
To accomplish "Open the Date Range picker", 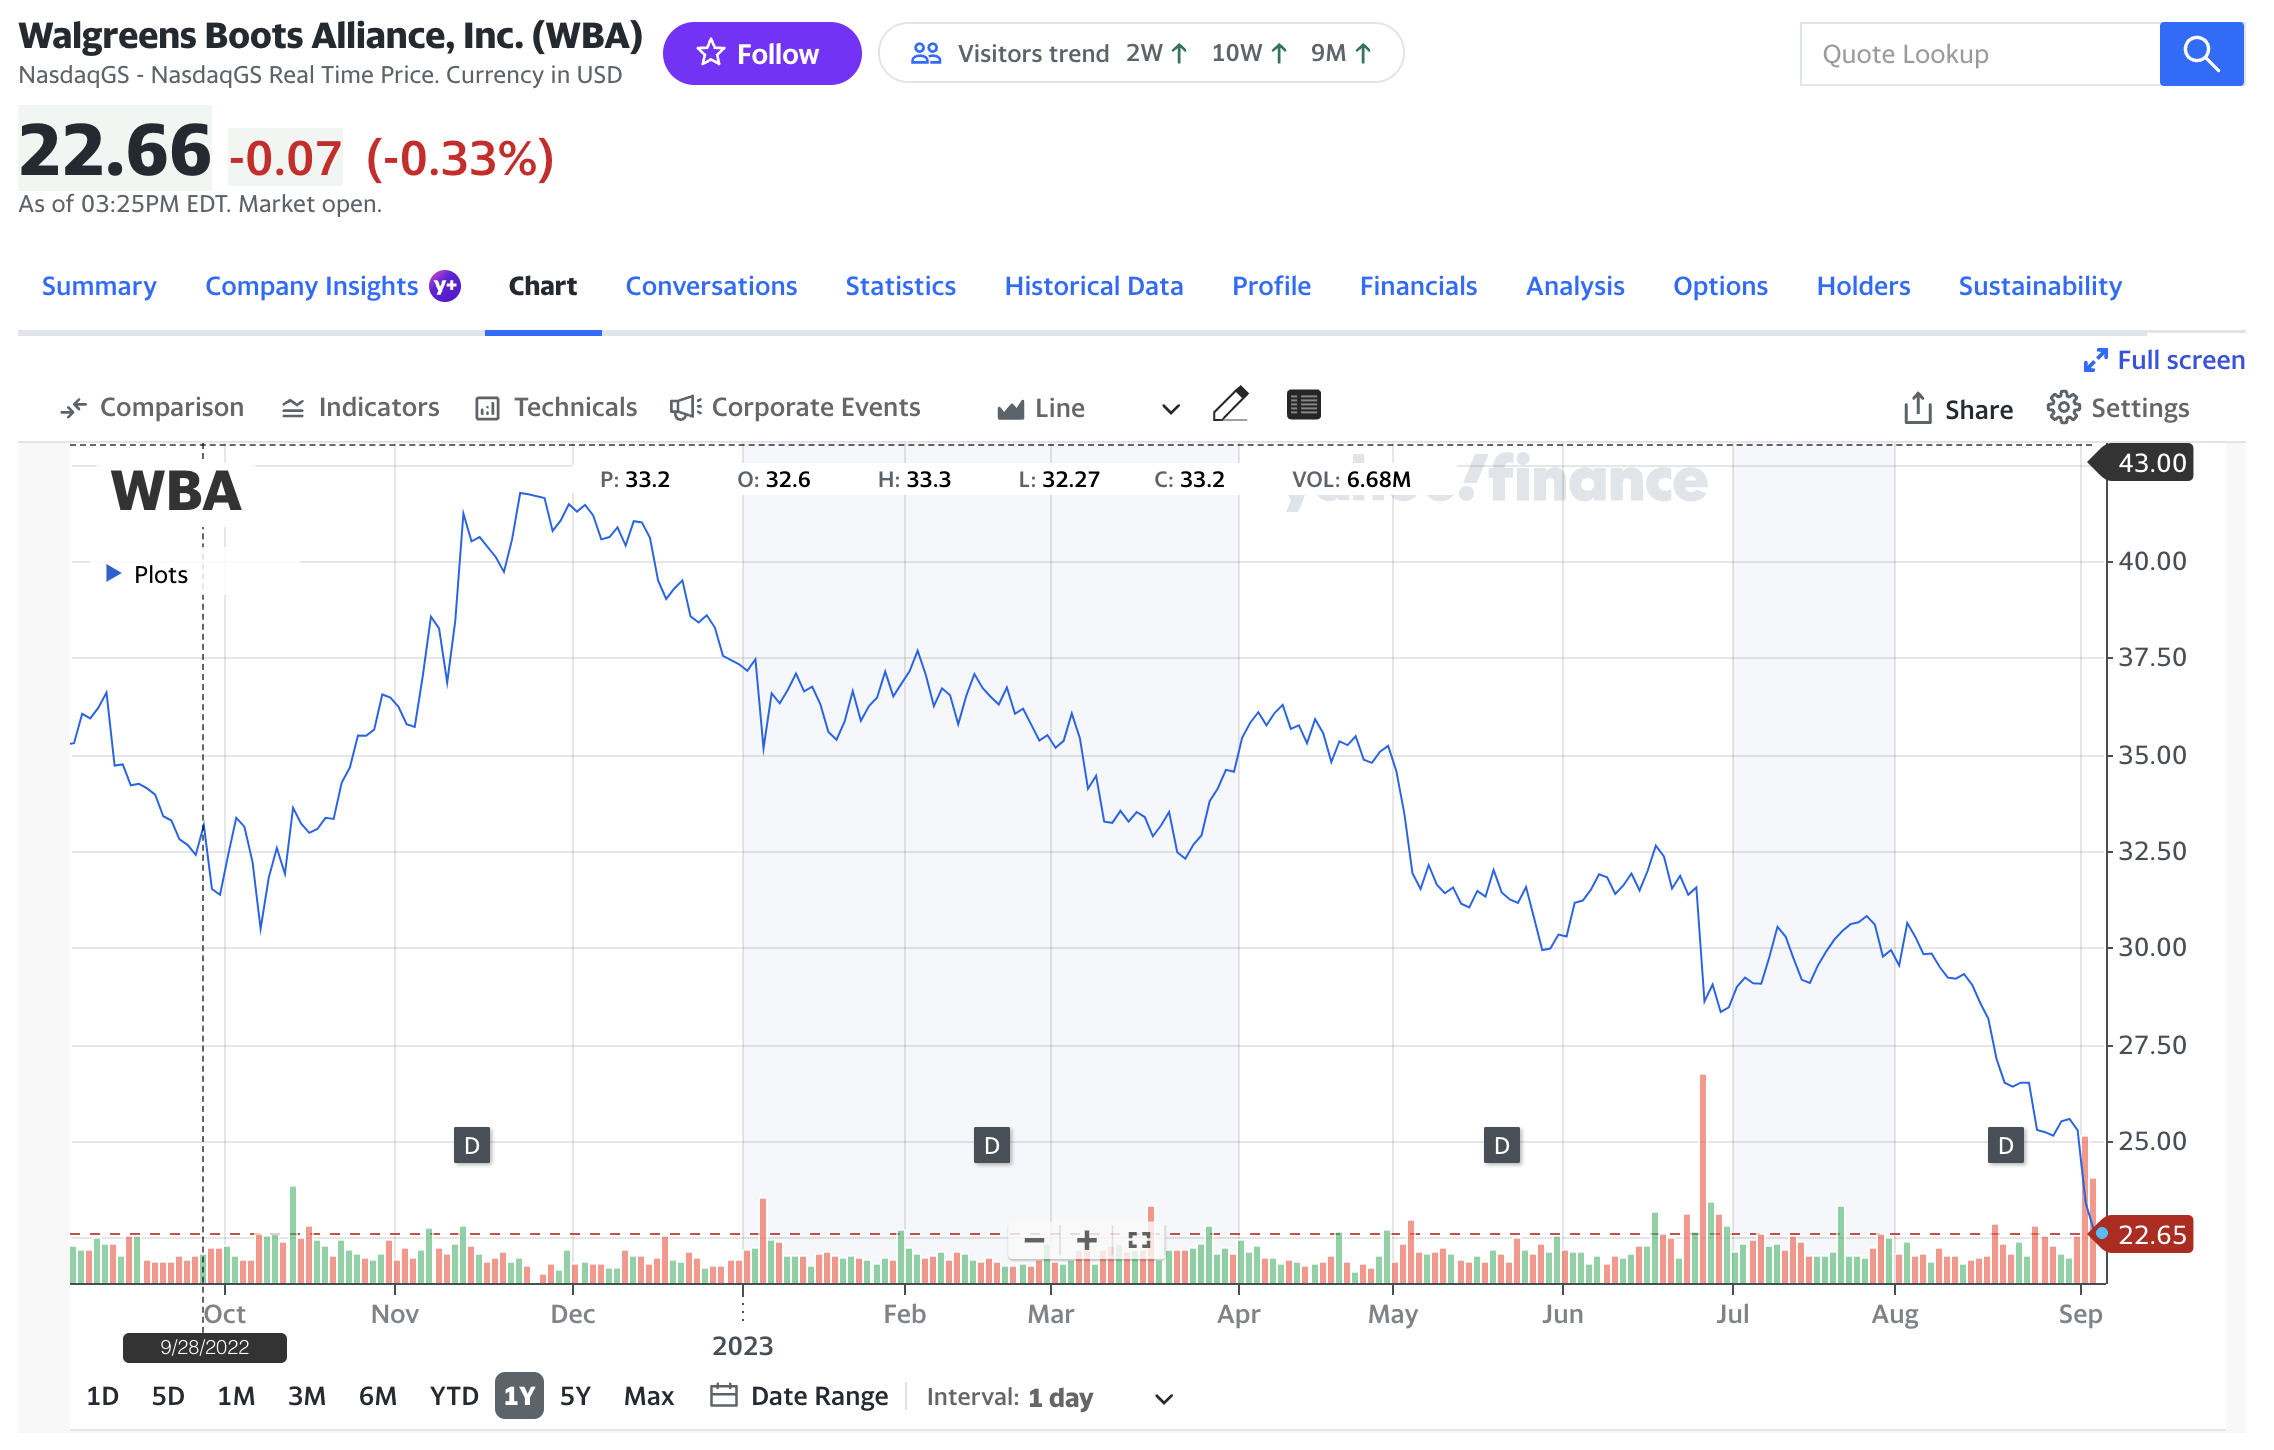I will (x=799, y=1396).
